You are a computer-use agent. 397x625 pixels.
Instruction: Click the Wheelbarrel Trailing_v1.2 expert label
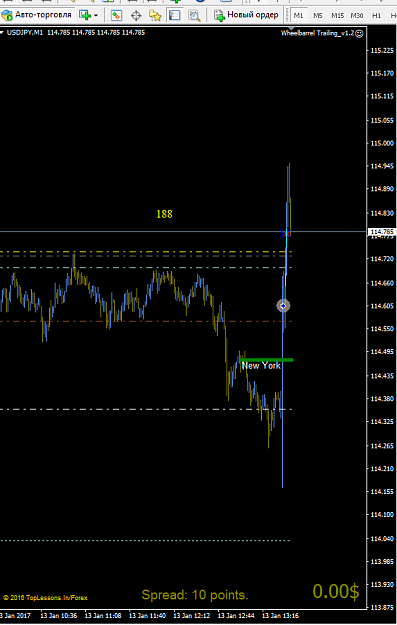click(317, 33)
